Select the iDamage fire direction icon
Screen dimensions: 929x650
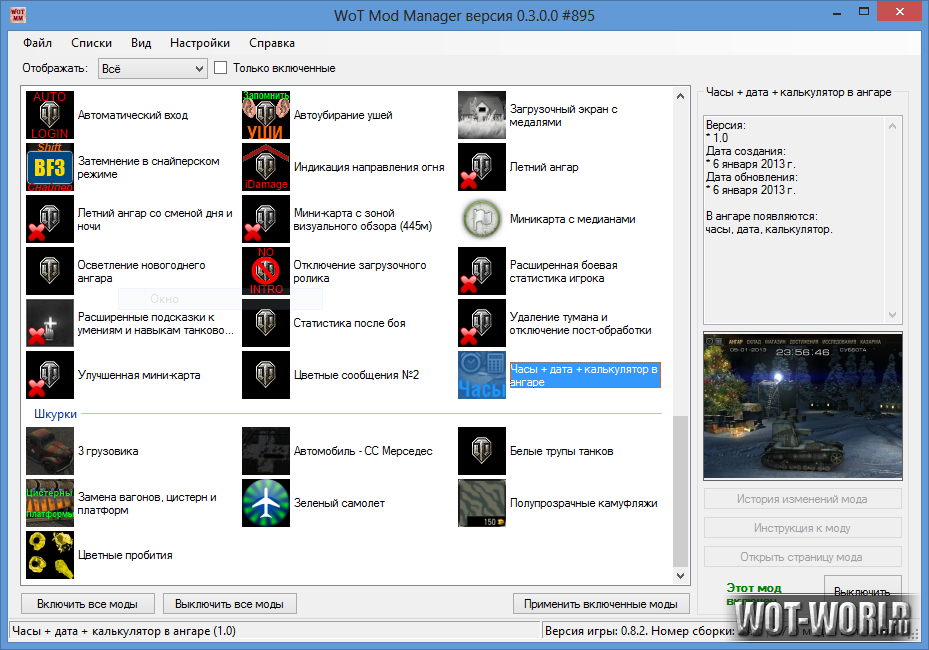(266, 167)
